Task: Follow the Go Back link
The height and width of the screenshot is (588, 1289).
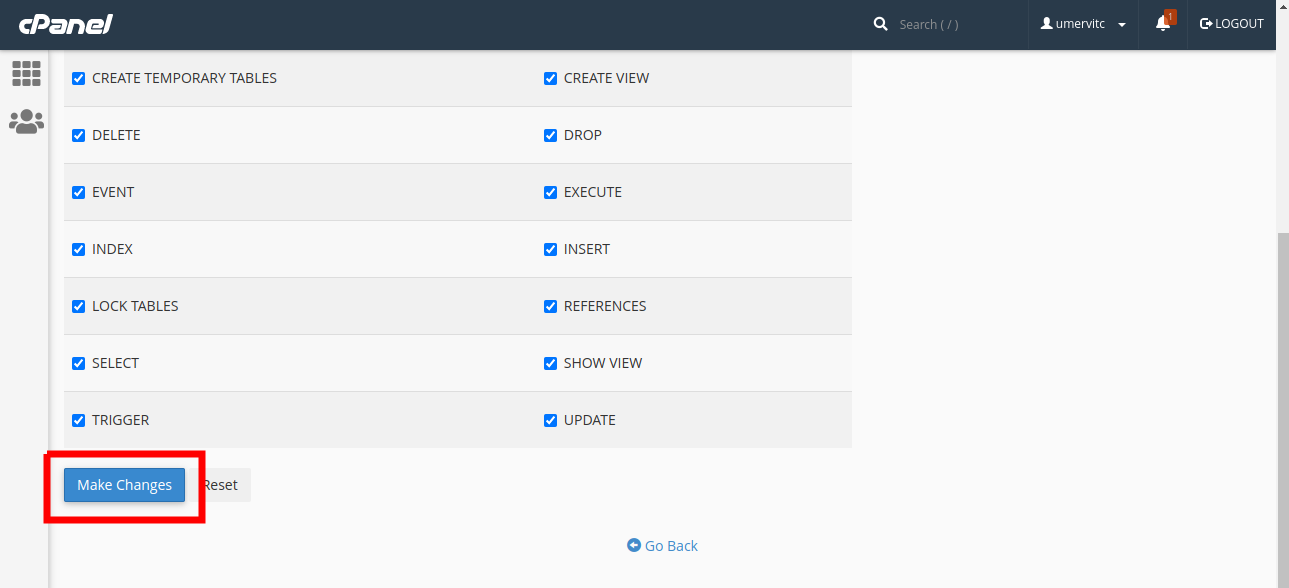Action: click(x=670, y=545)
